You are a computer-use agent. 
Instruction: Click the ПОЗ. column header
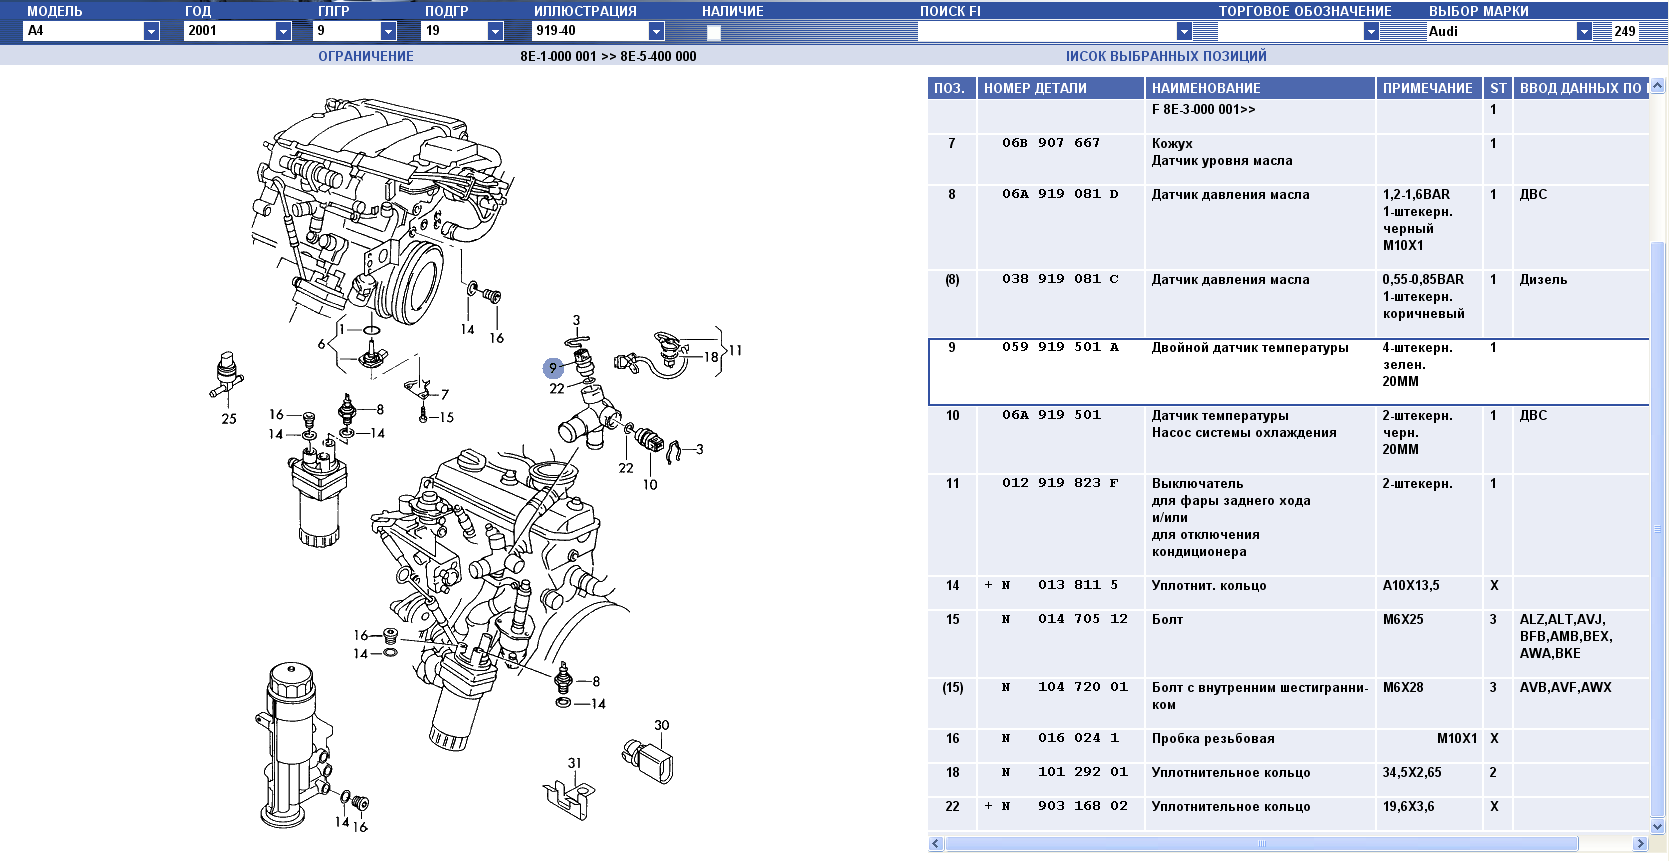pyautogui.click(x=951, y=88)
